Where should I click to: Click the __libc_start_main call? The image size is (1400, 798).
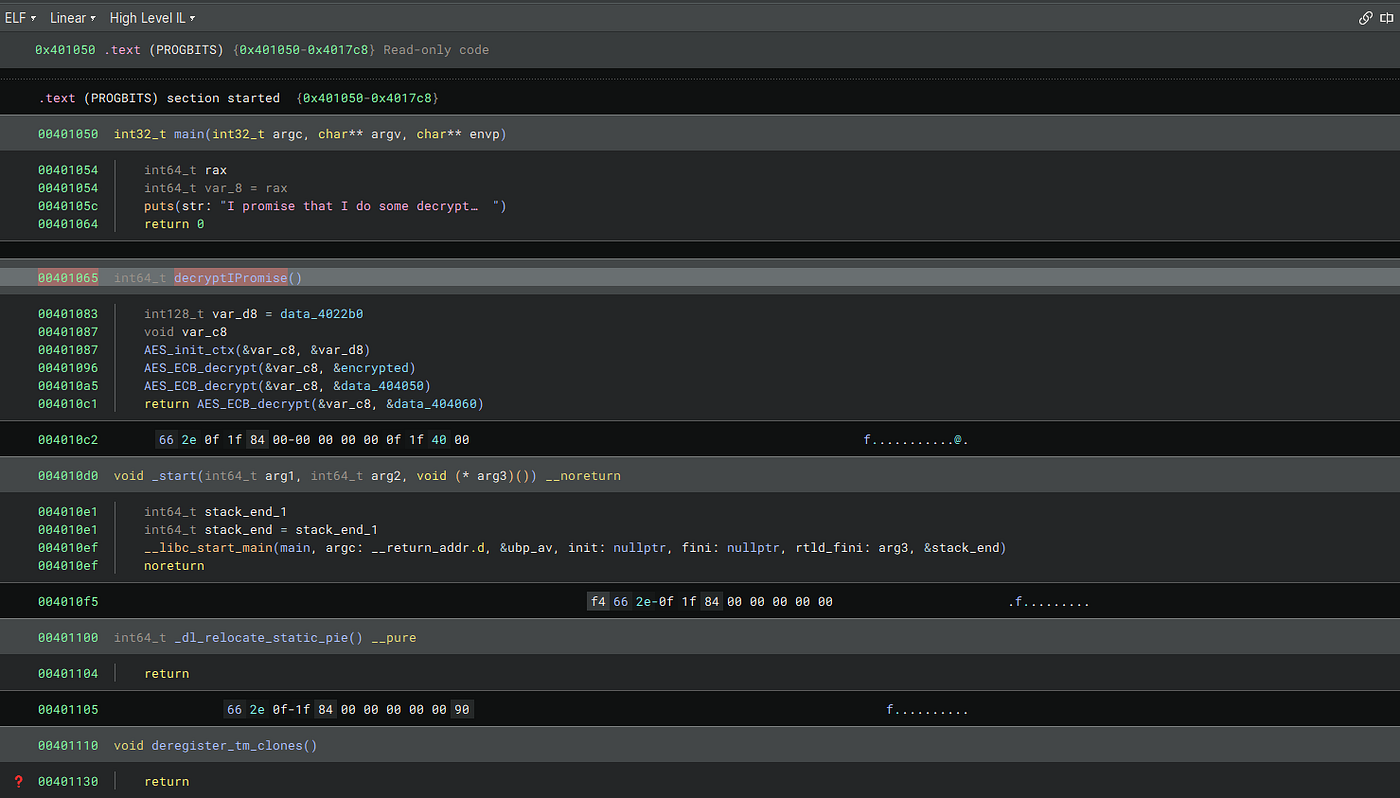pos(210,548)
